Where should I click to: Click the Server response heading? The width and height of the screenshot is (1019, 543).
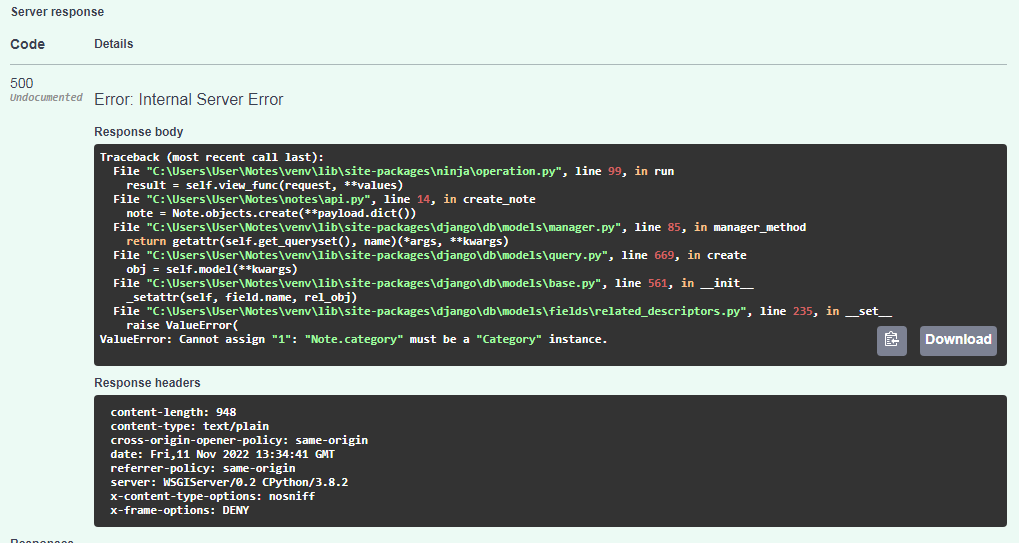pos(57,12)
